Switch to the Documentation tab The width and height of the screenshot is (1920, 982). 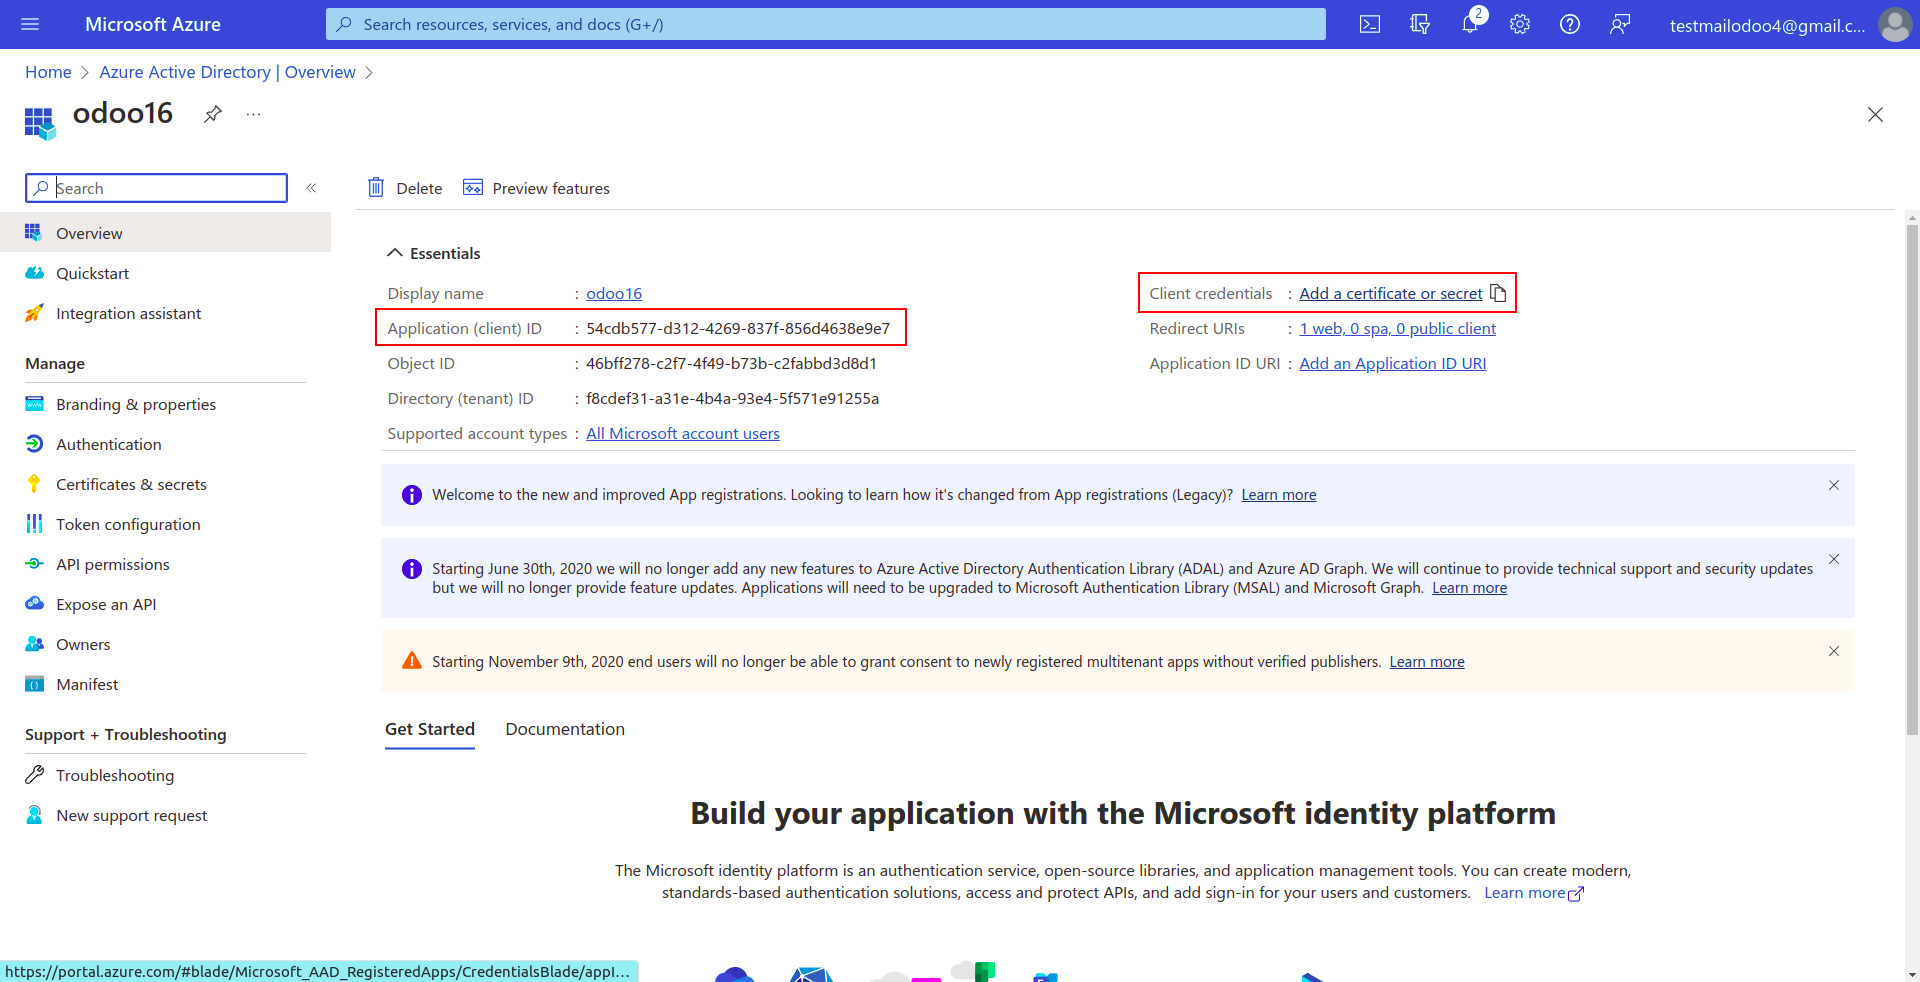click(564, 729)
